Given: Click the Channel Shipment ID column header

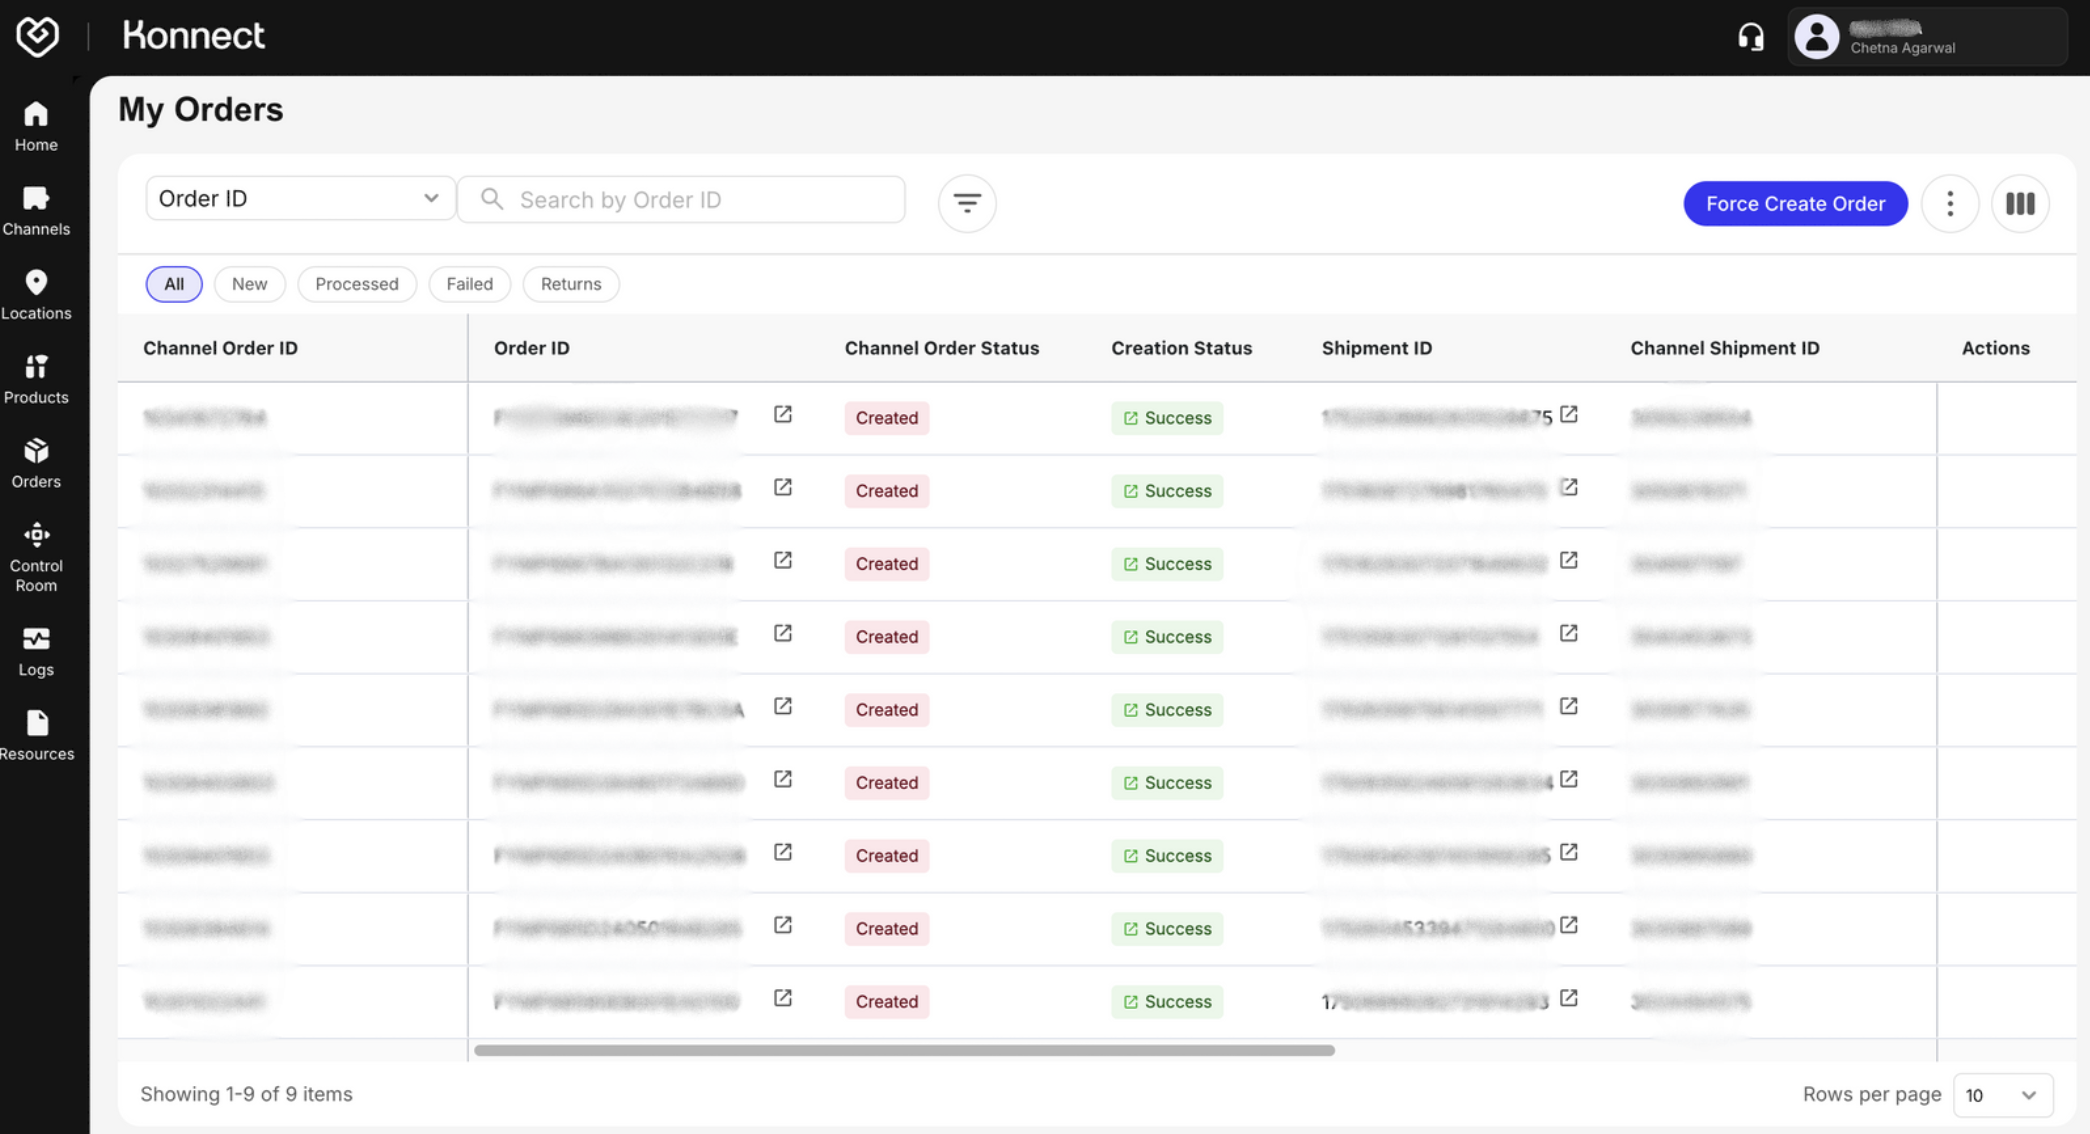Looking at the screenshot, I should click(x=1724, y=348).
